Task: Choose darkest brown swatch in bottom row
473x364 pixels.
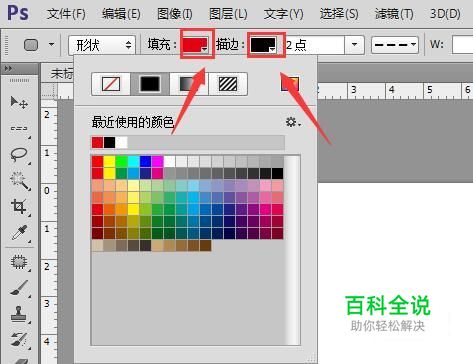Action: pos(205,246)
